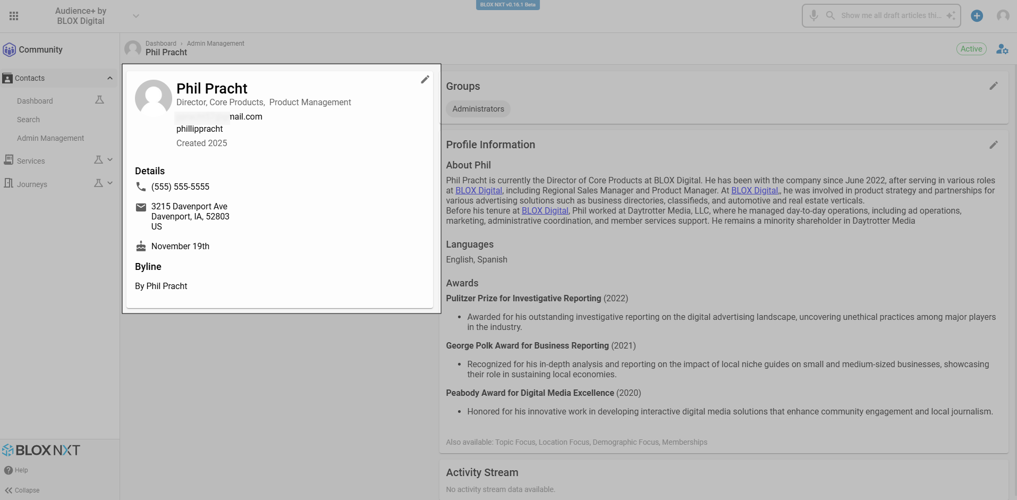Select Contacts in the sidebar

tap(30, 78)
